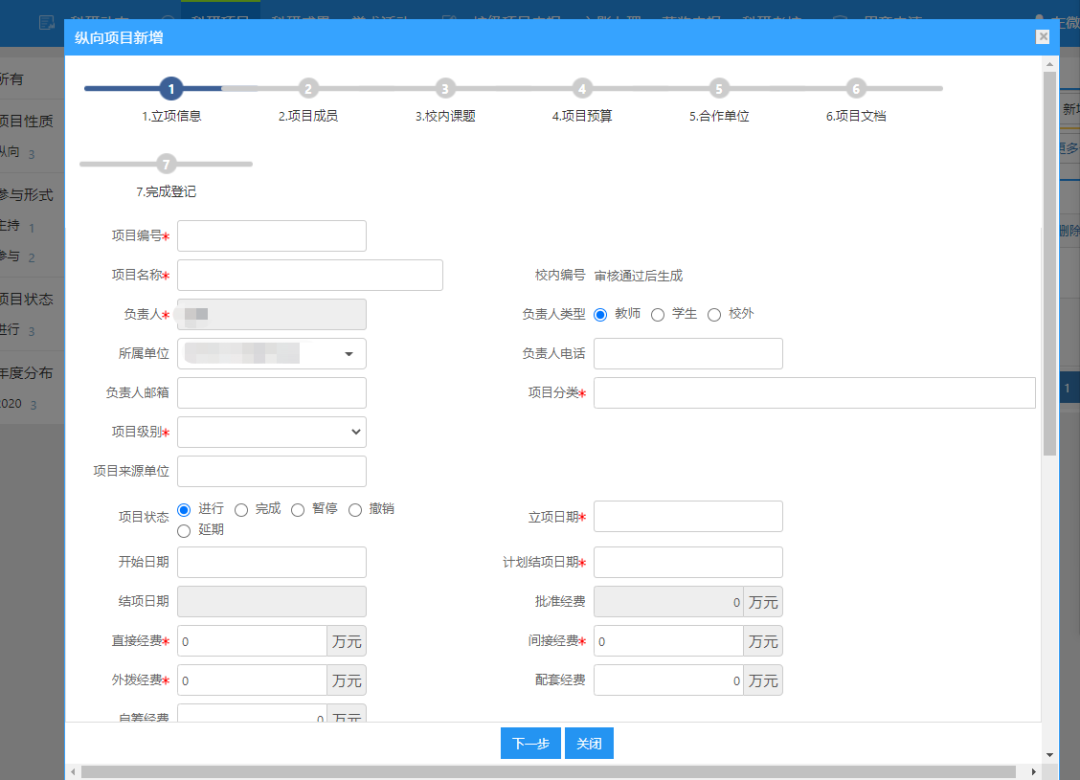The width and height of the screenshot is (1080, 780).
Task: Click step 5 合作单位 circle icon
Action: click(x=719, y=89)
